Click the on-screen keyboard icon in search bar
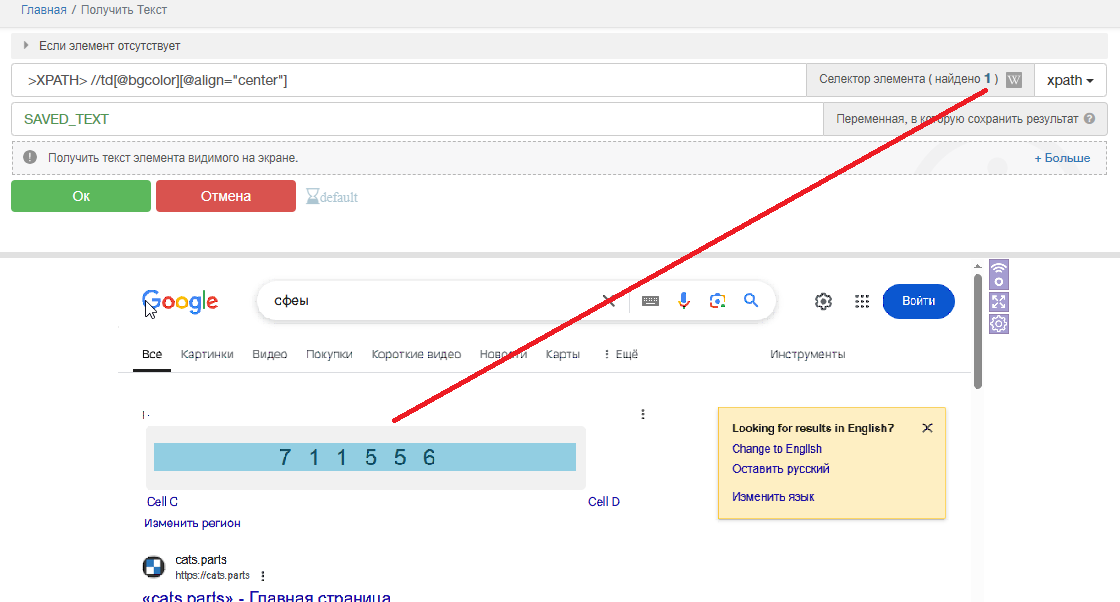This screenshot has height=602, width=1120. click(x=651, y=301)
